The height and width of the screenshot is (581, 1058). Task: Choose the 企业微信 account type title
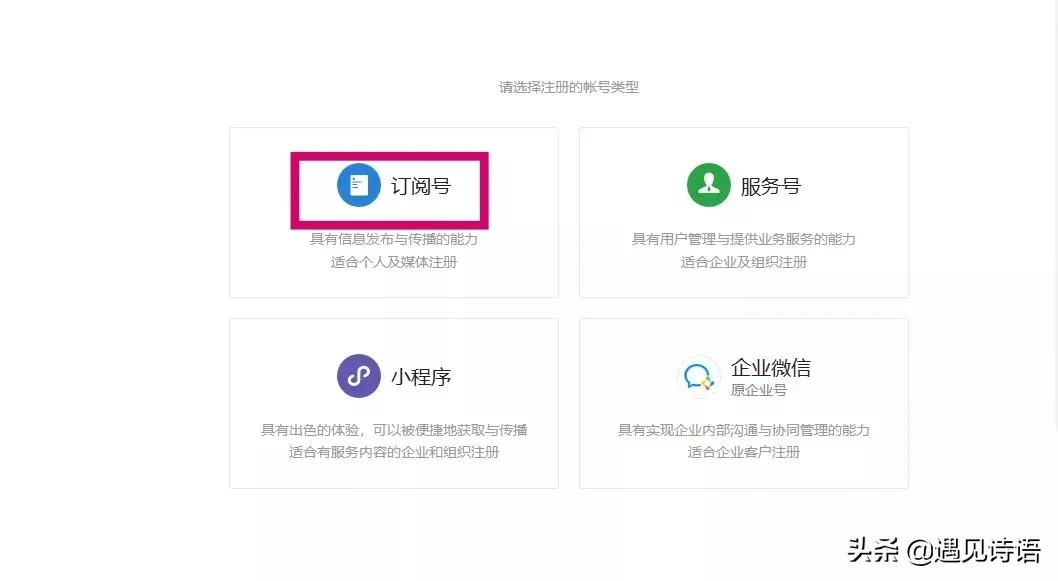[x=771, y=367]
